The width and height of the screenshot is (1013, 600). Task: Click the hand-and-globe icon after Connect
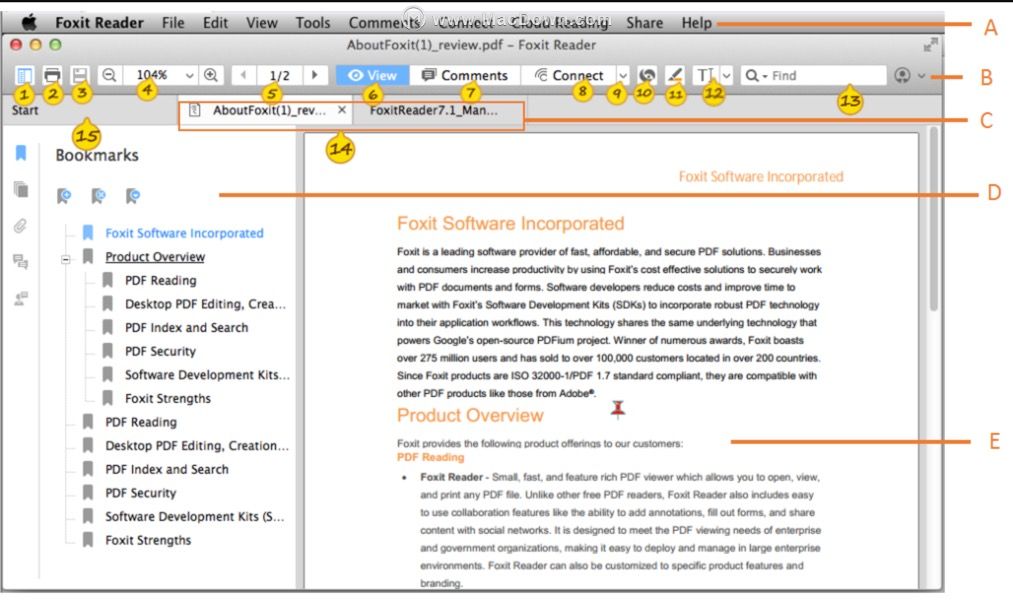(647, 75)
